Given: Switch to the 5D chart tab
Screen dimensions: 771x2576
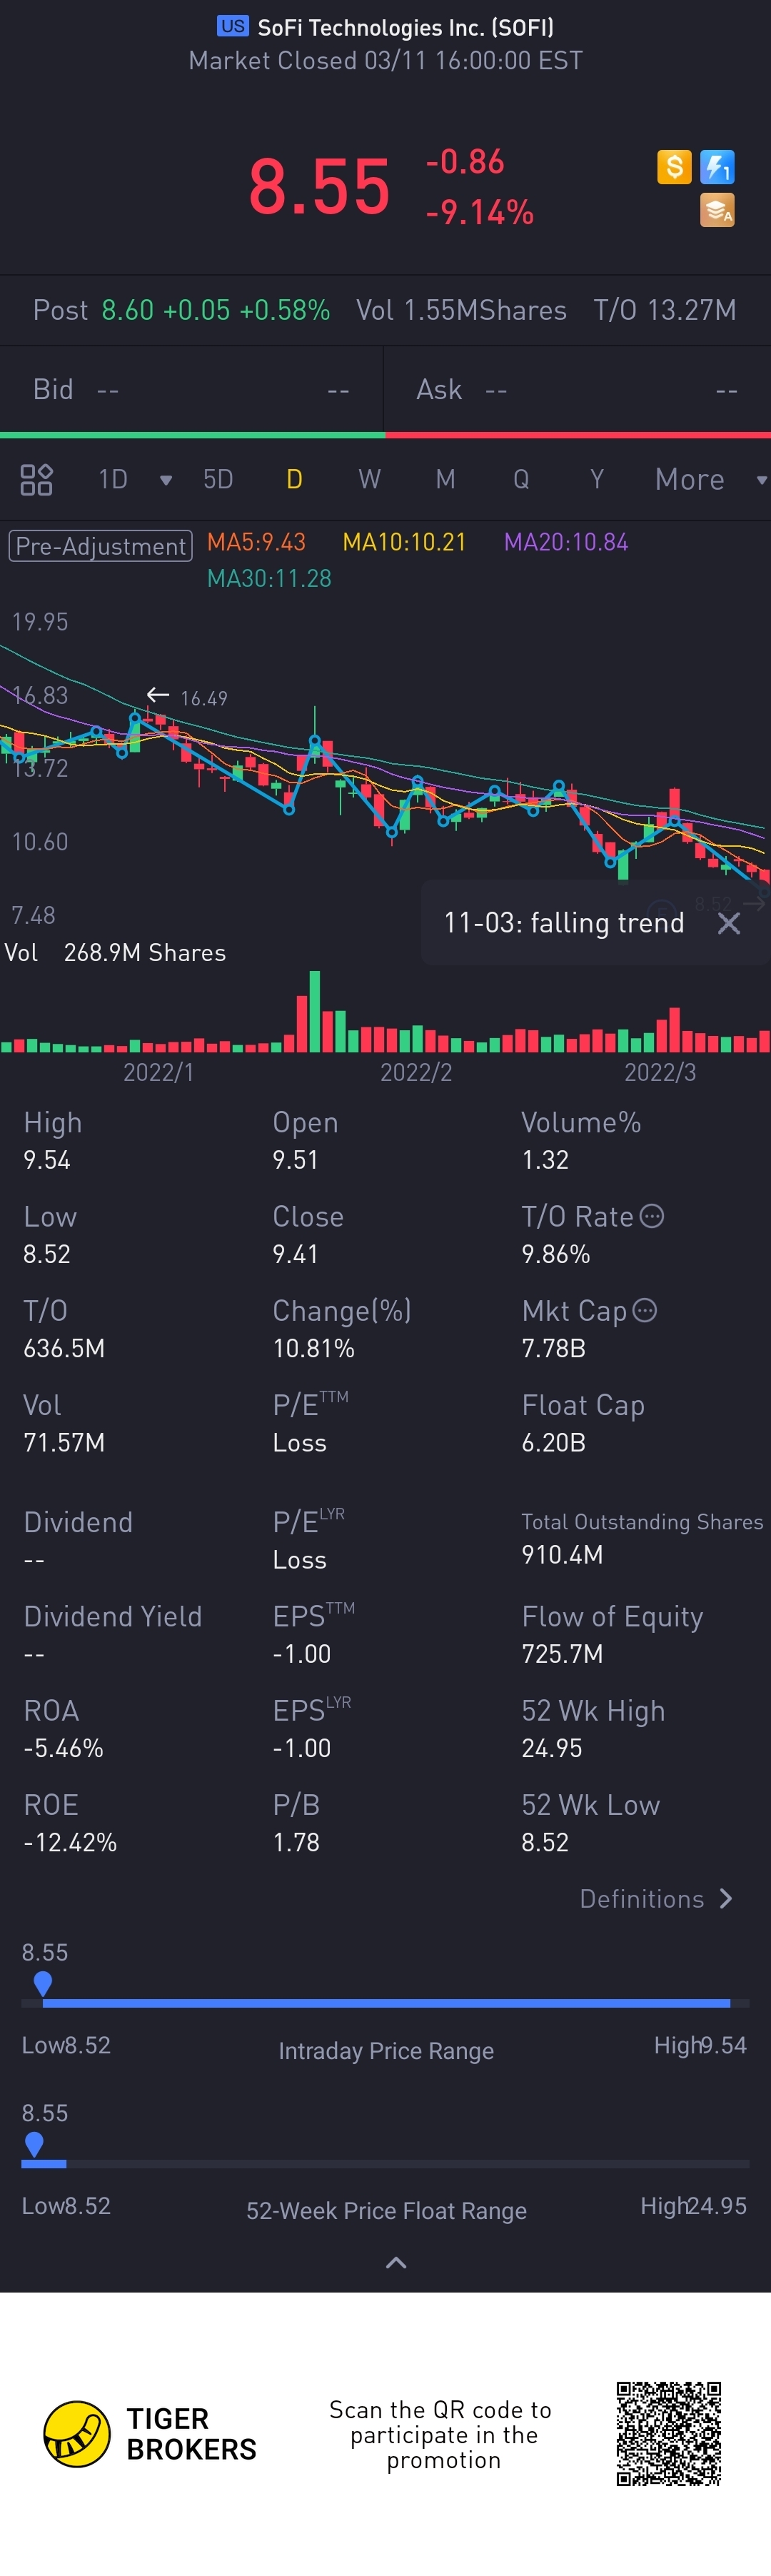Looking at the screenshot, I should tap(218, 480).
